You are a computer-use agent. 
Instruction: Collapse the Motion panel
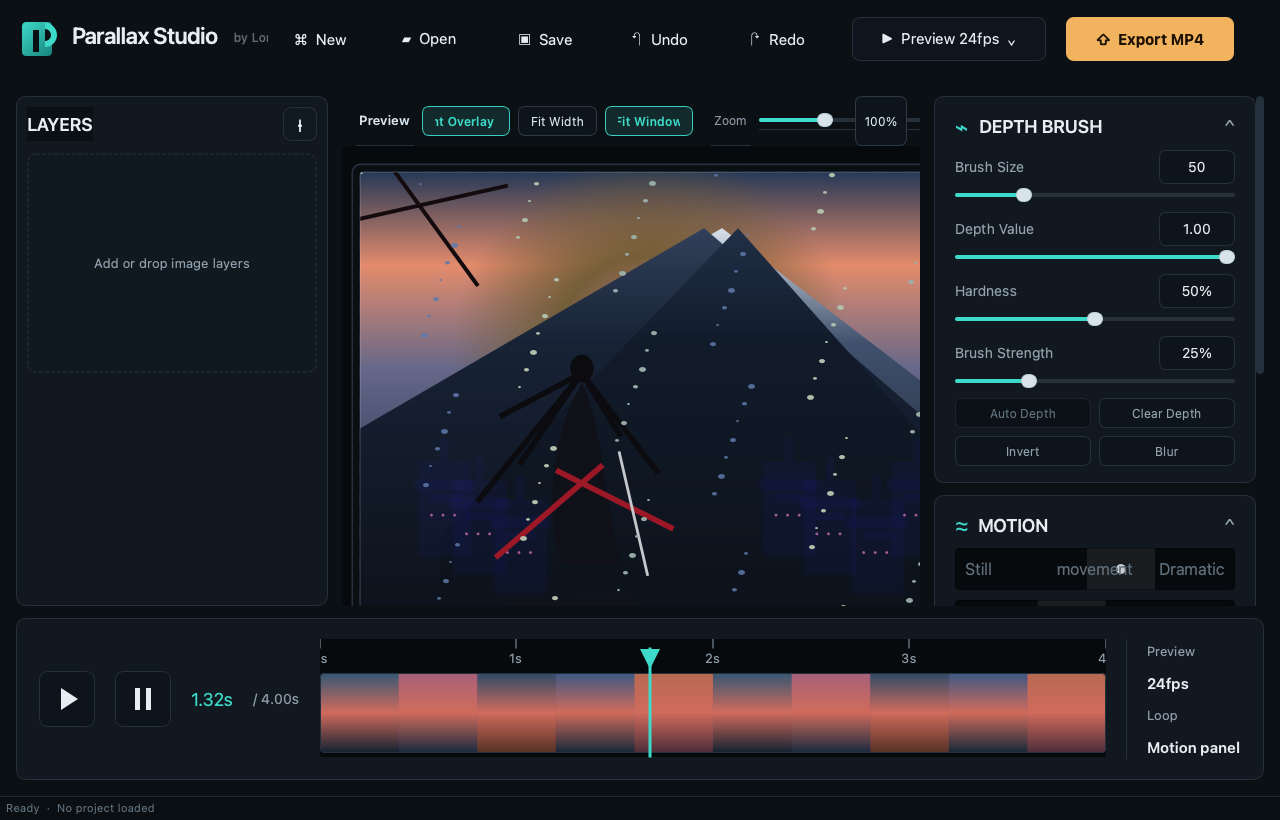[x=1230, y=523]
